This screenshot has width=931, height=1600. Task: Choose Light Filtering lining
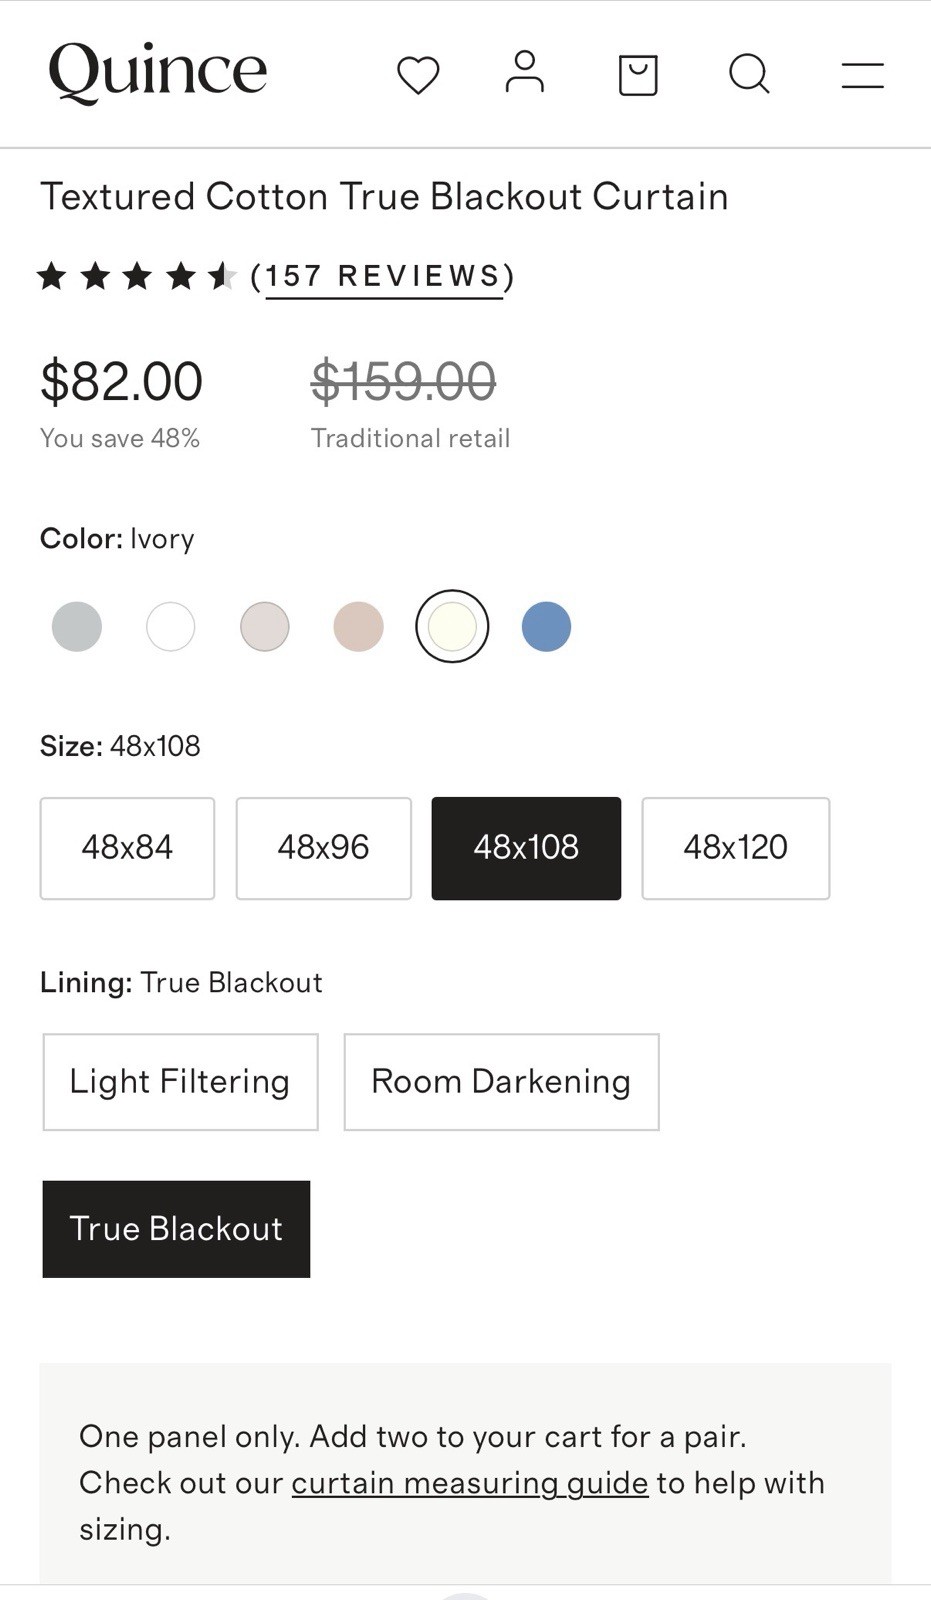click(x=180, y=1082)
